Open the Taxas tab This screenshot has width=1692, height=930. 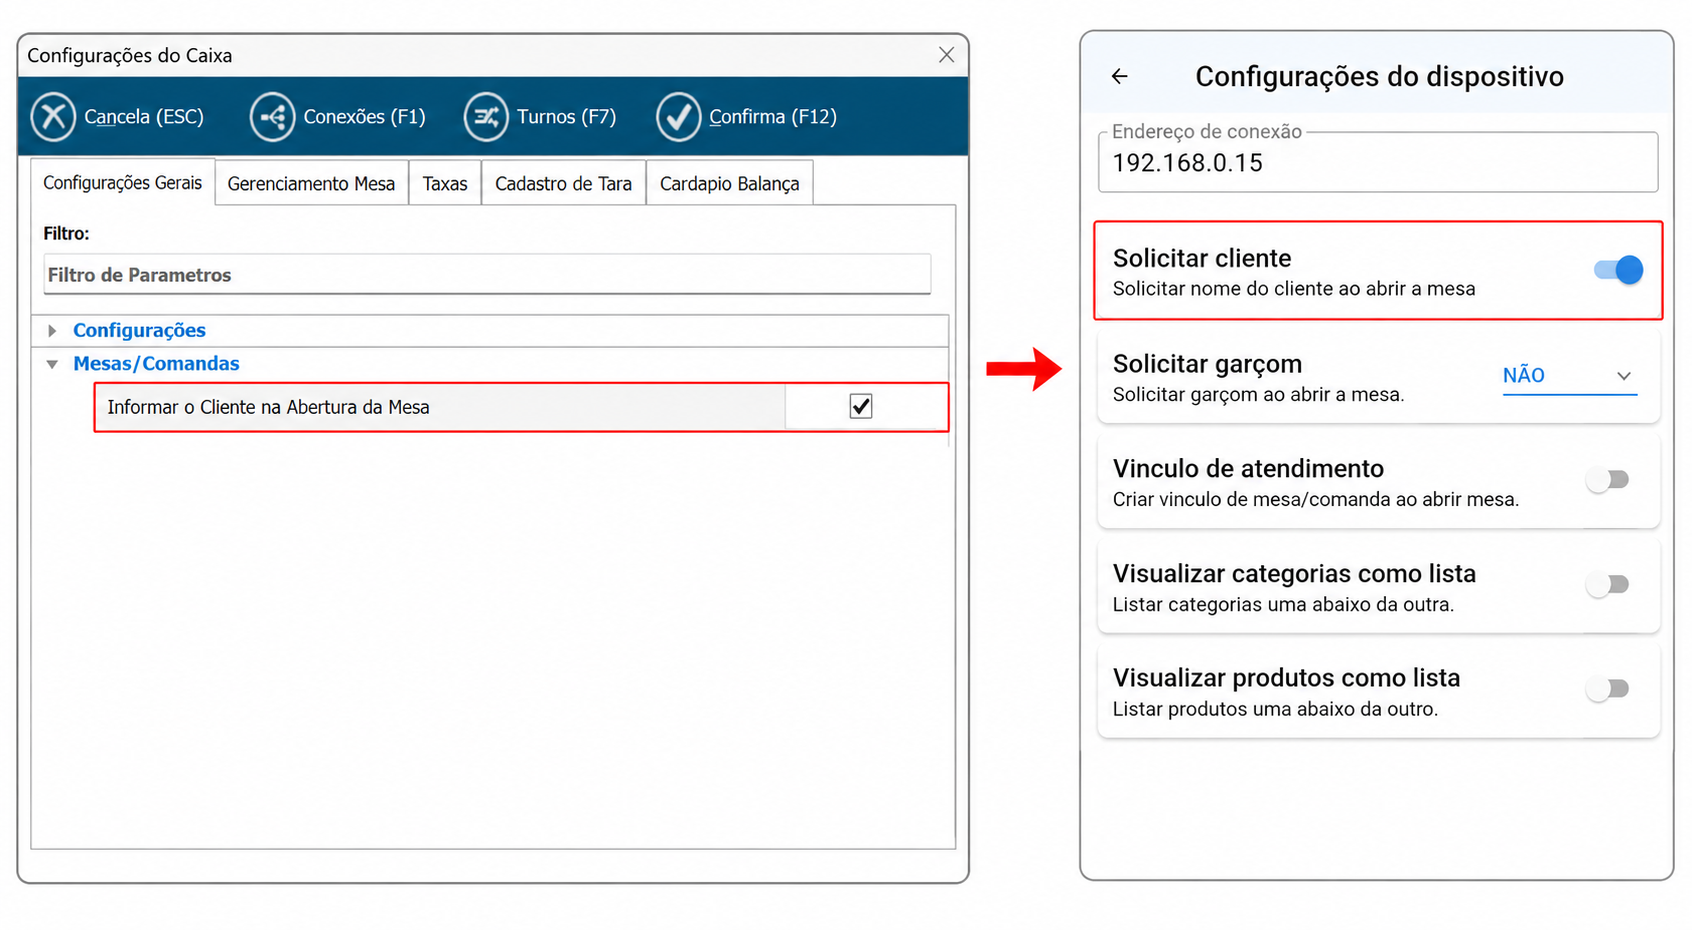[x=445, y=184]
